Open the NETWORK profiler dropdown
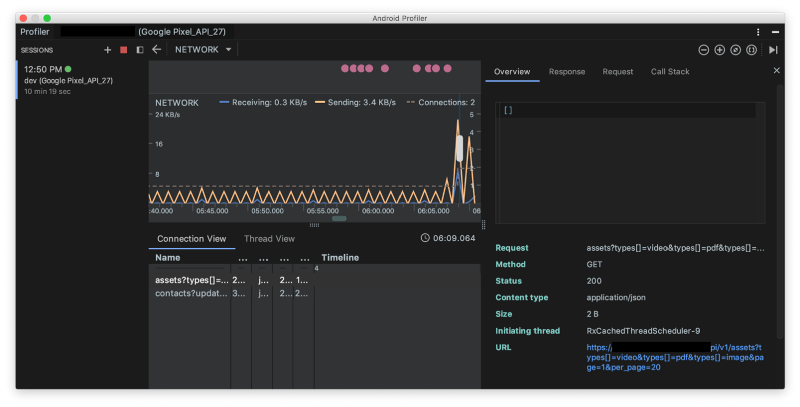 [x=203, y=49]
